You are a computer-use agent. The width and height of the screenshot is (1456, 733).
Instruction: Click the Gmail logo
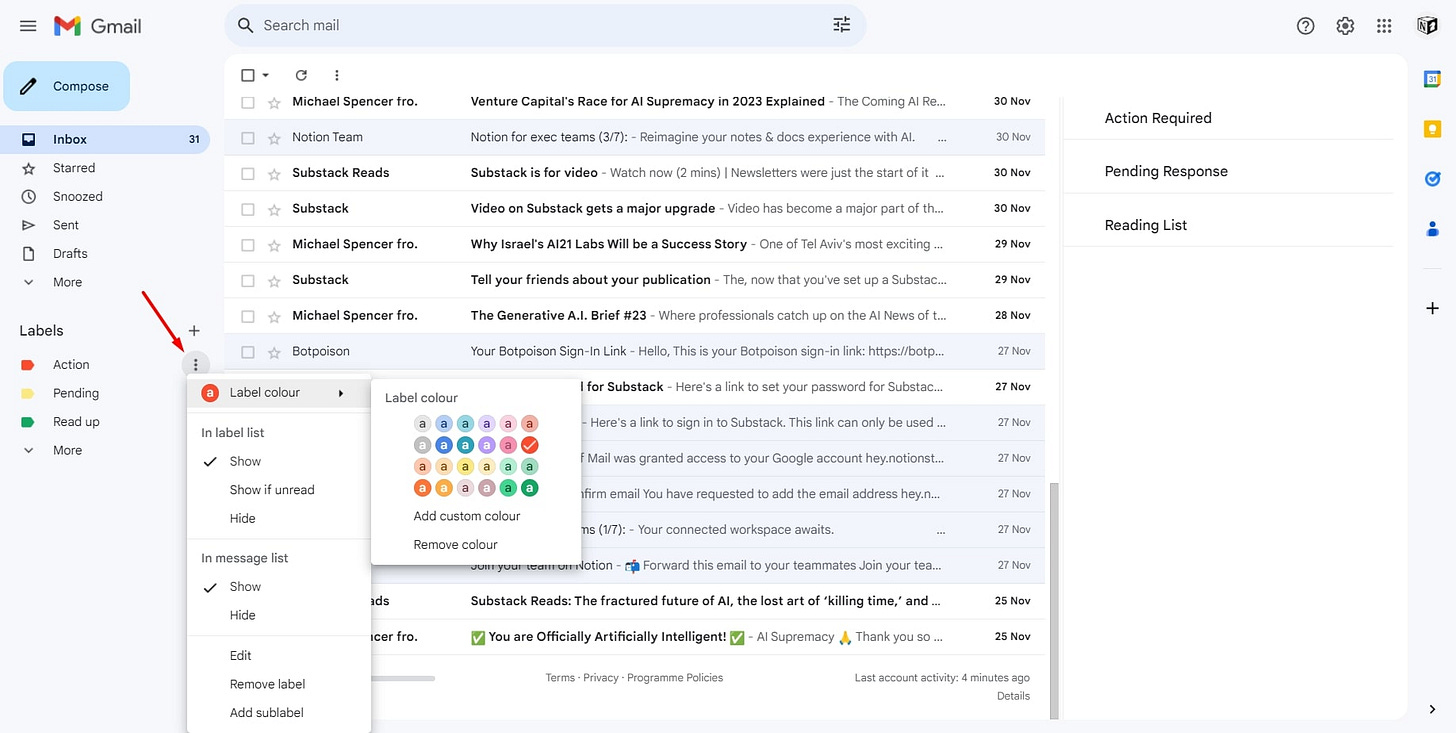97,26
